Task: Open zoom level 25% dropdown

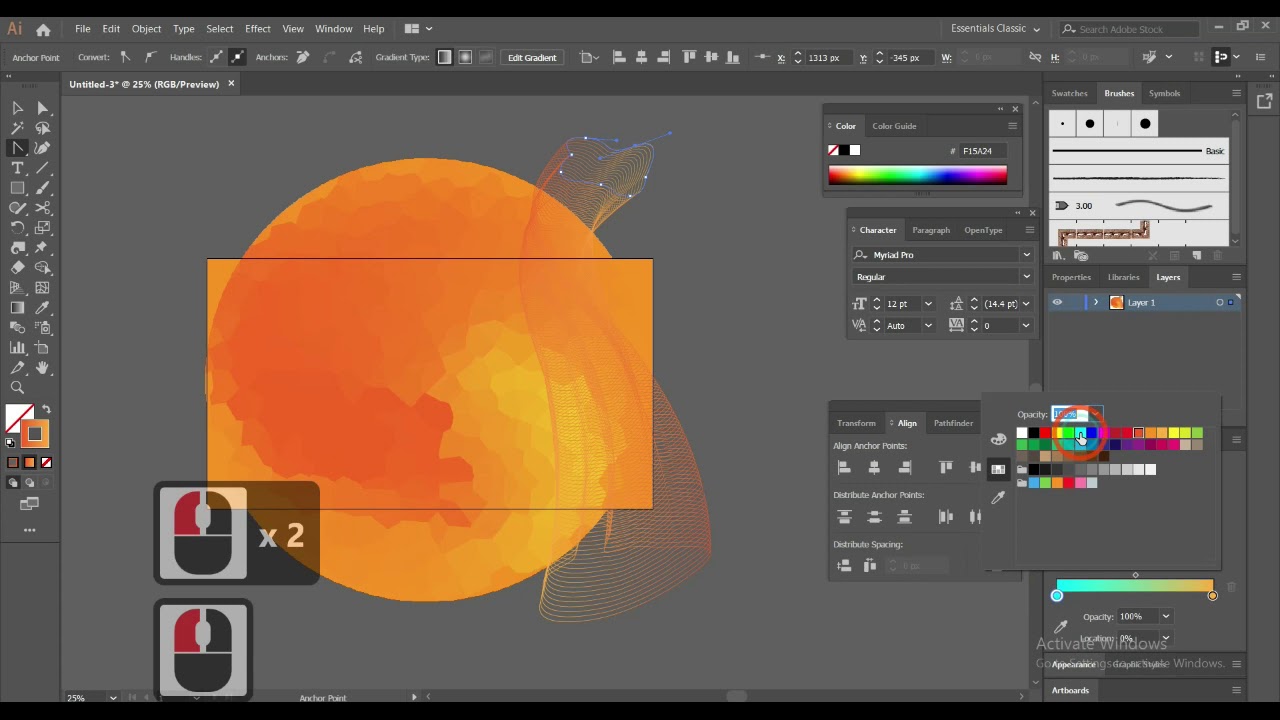Action: click(x=113, y=697)
